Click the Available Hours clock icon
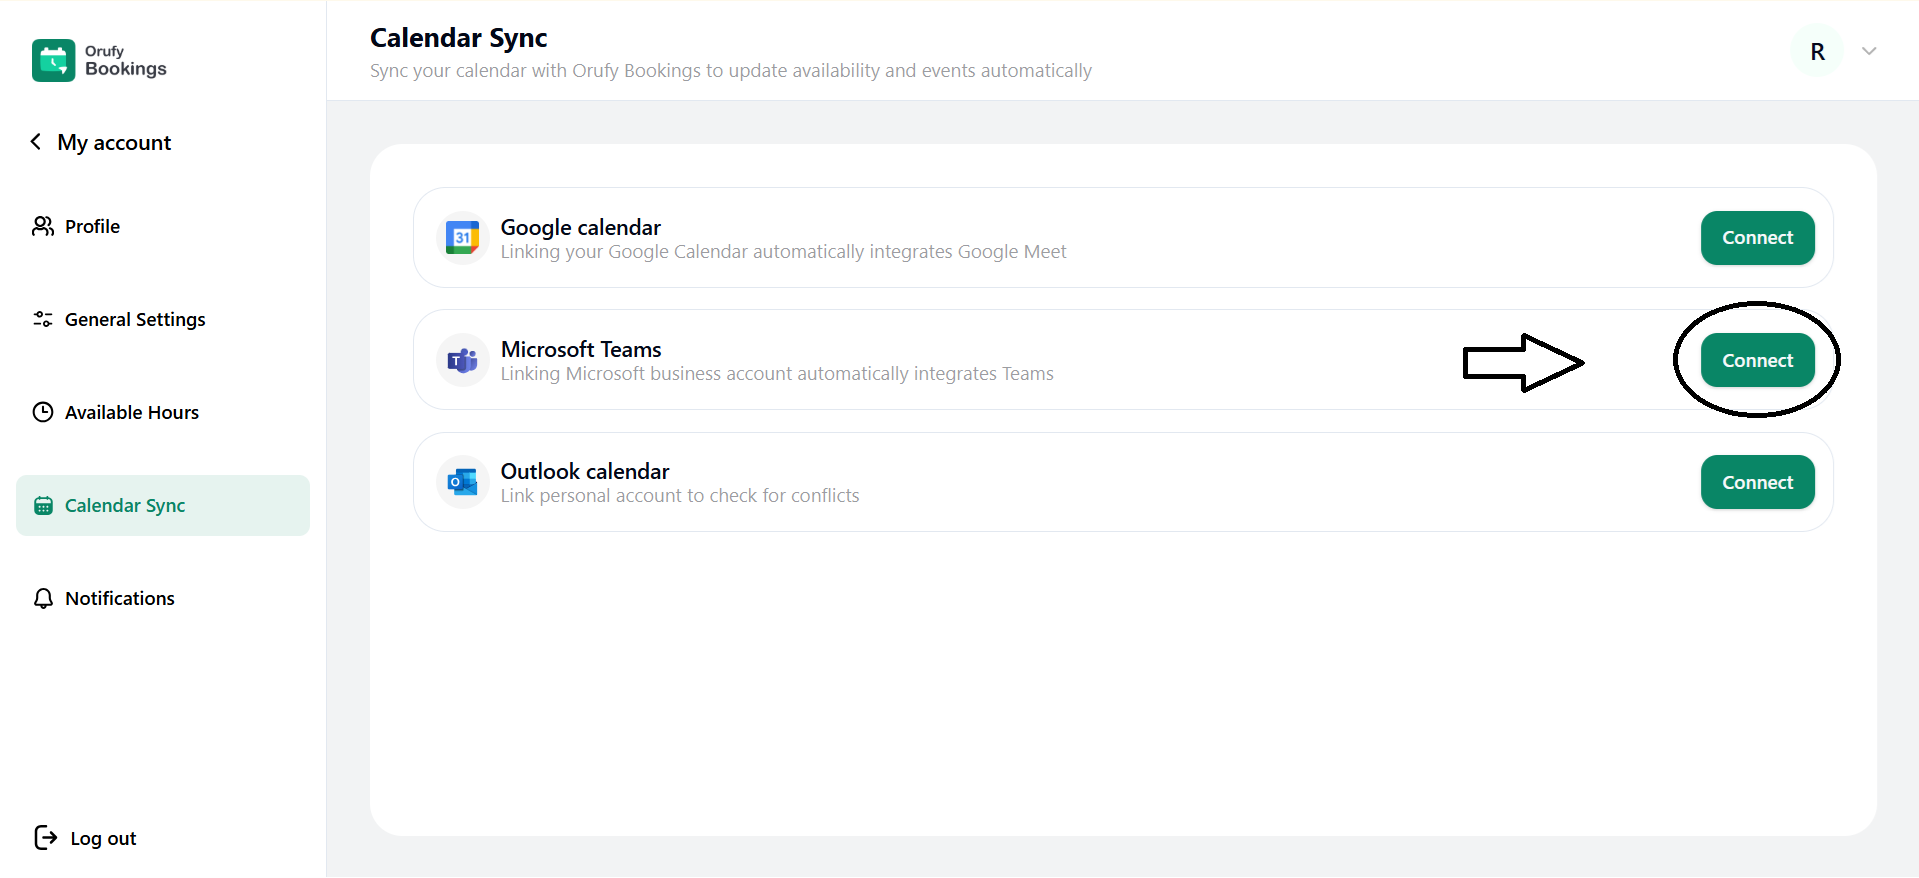This screenshot has height=878, width=1919. pos(43,412)
